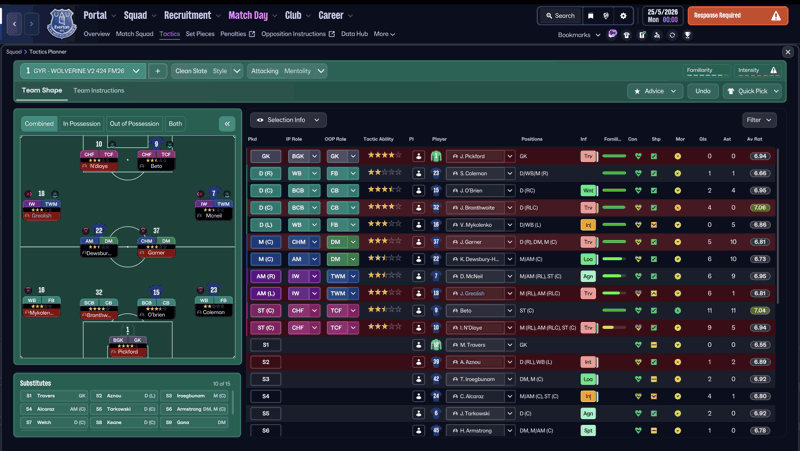Image resolution: width=800 pixels, height=451 pixels.
Task: Toggle A.Aznou's match sharpness checkmark
Action: pos(654,362)
